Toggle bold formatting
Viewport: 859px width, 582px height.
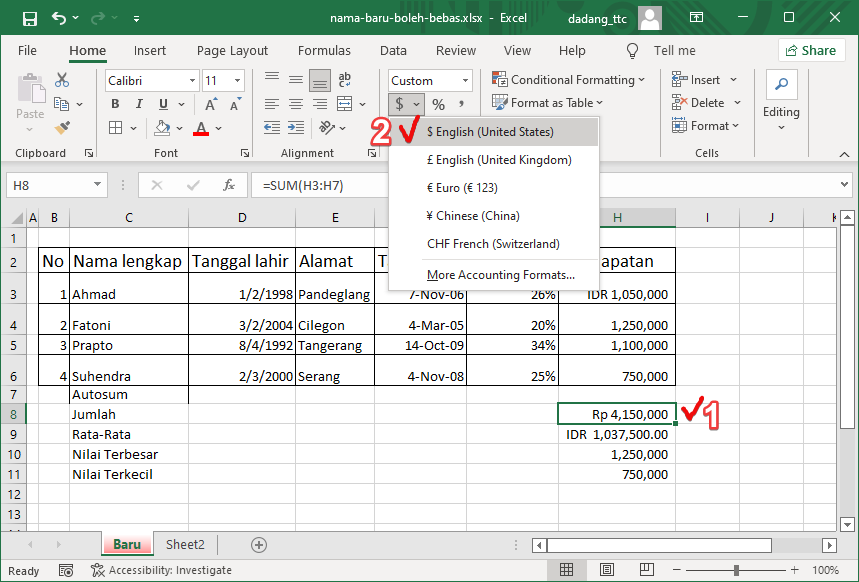114,103
